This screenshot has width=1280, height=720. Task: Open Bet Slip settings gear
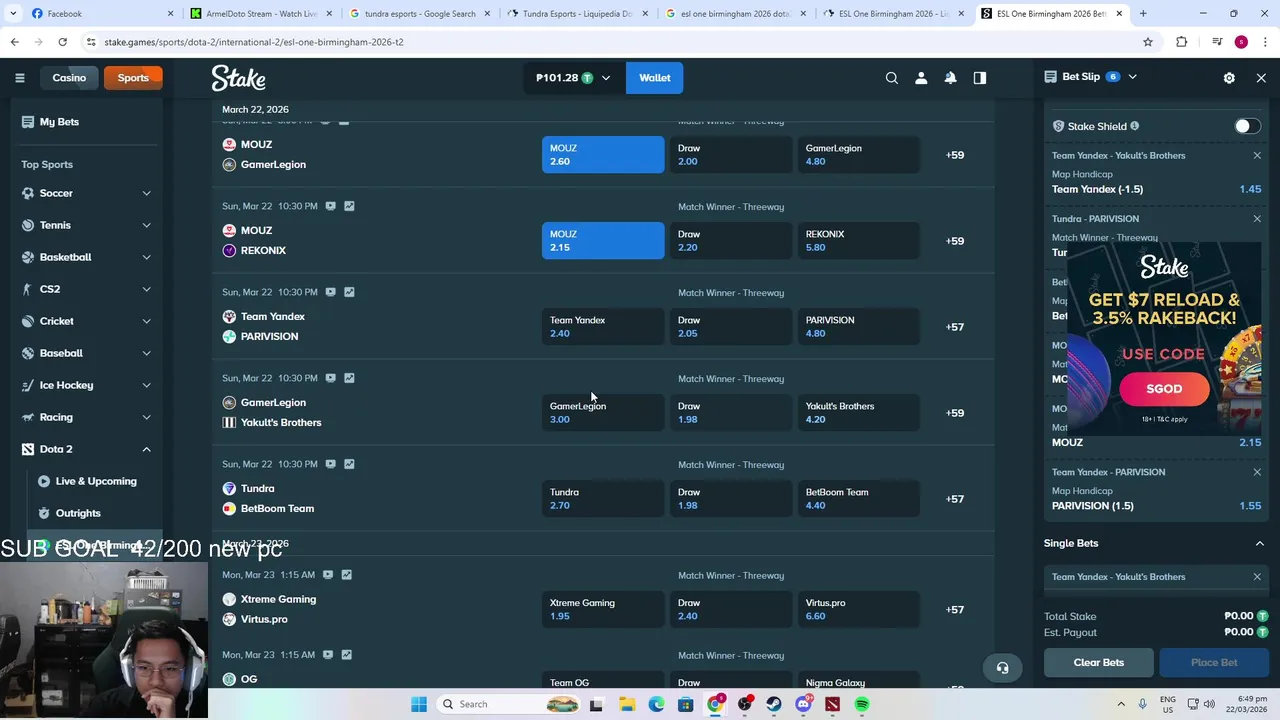pyautogui.click(x=1229, y=77)
